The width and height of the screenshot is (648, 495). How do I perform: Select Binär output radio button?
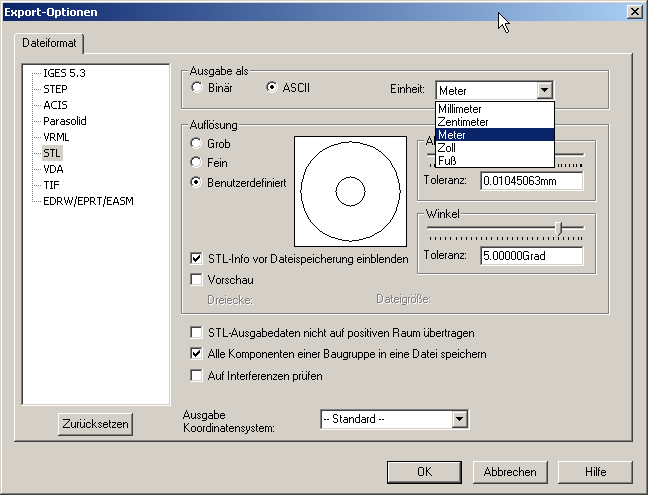pyautogui.click(x=197, y=88)
